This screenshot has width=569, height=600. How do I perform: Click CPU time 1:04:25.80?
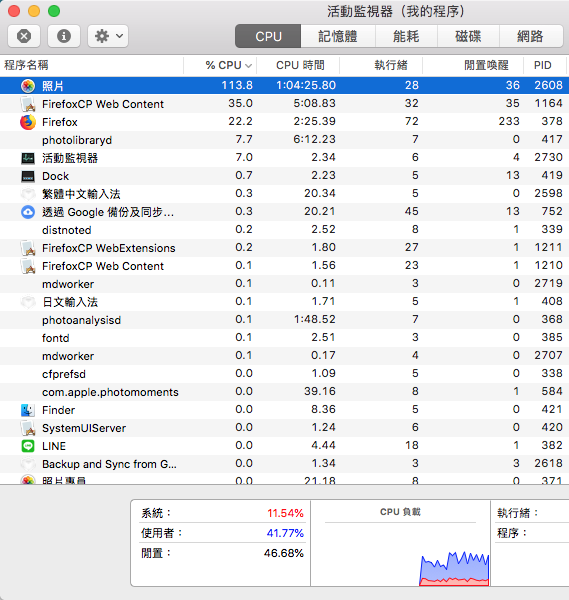[306, 85]
